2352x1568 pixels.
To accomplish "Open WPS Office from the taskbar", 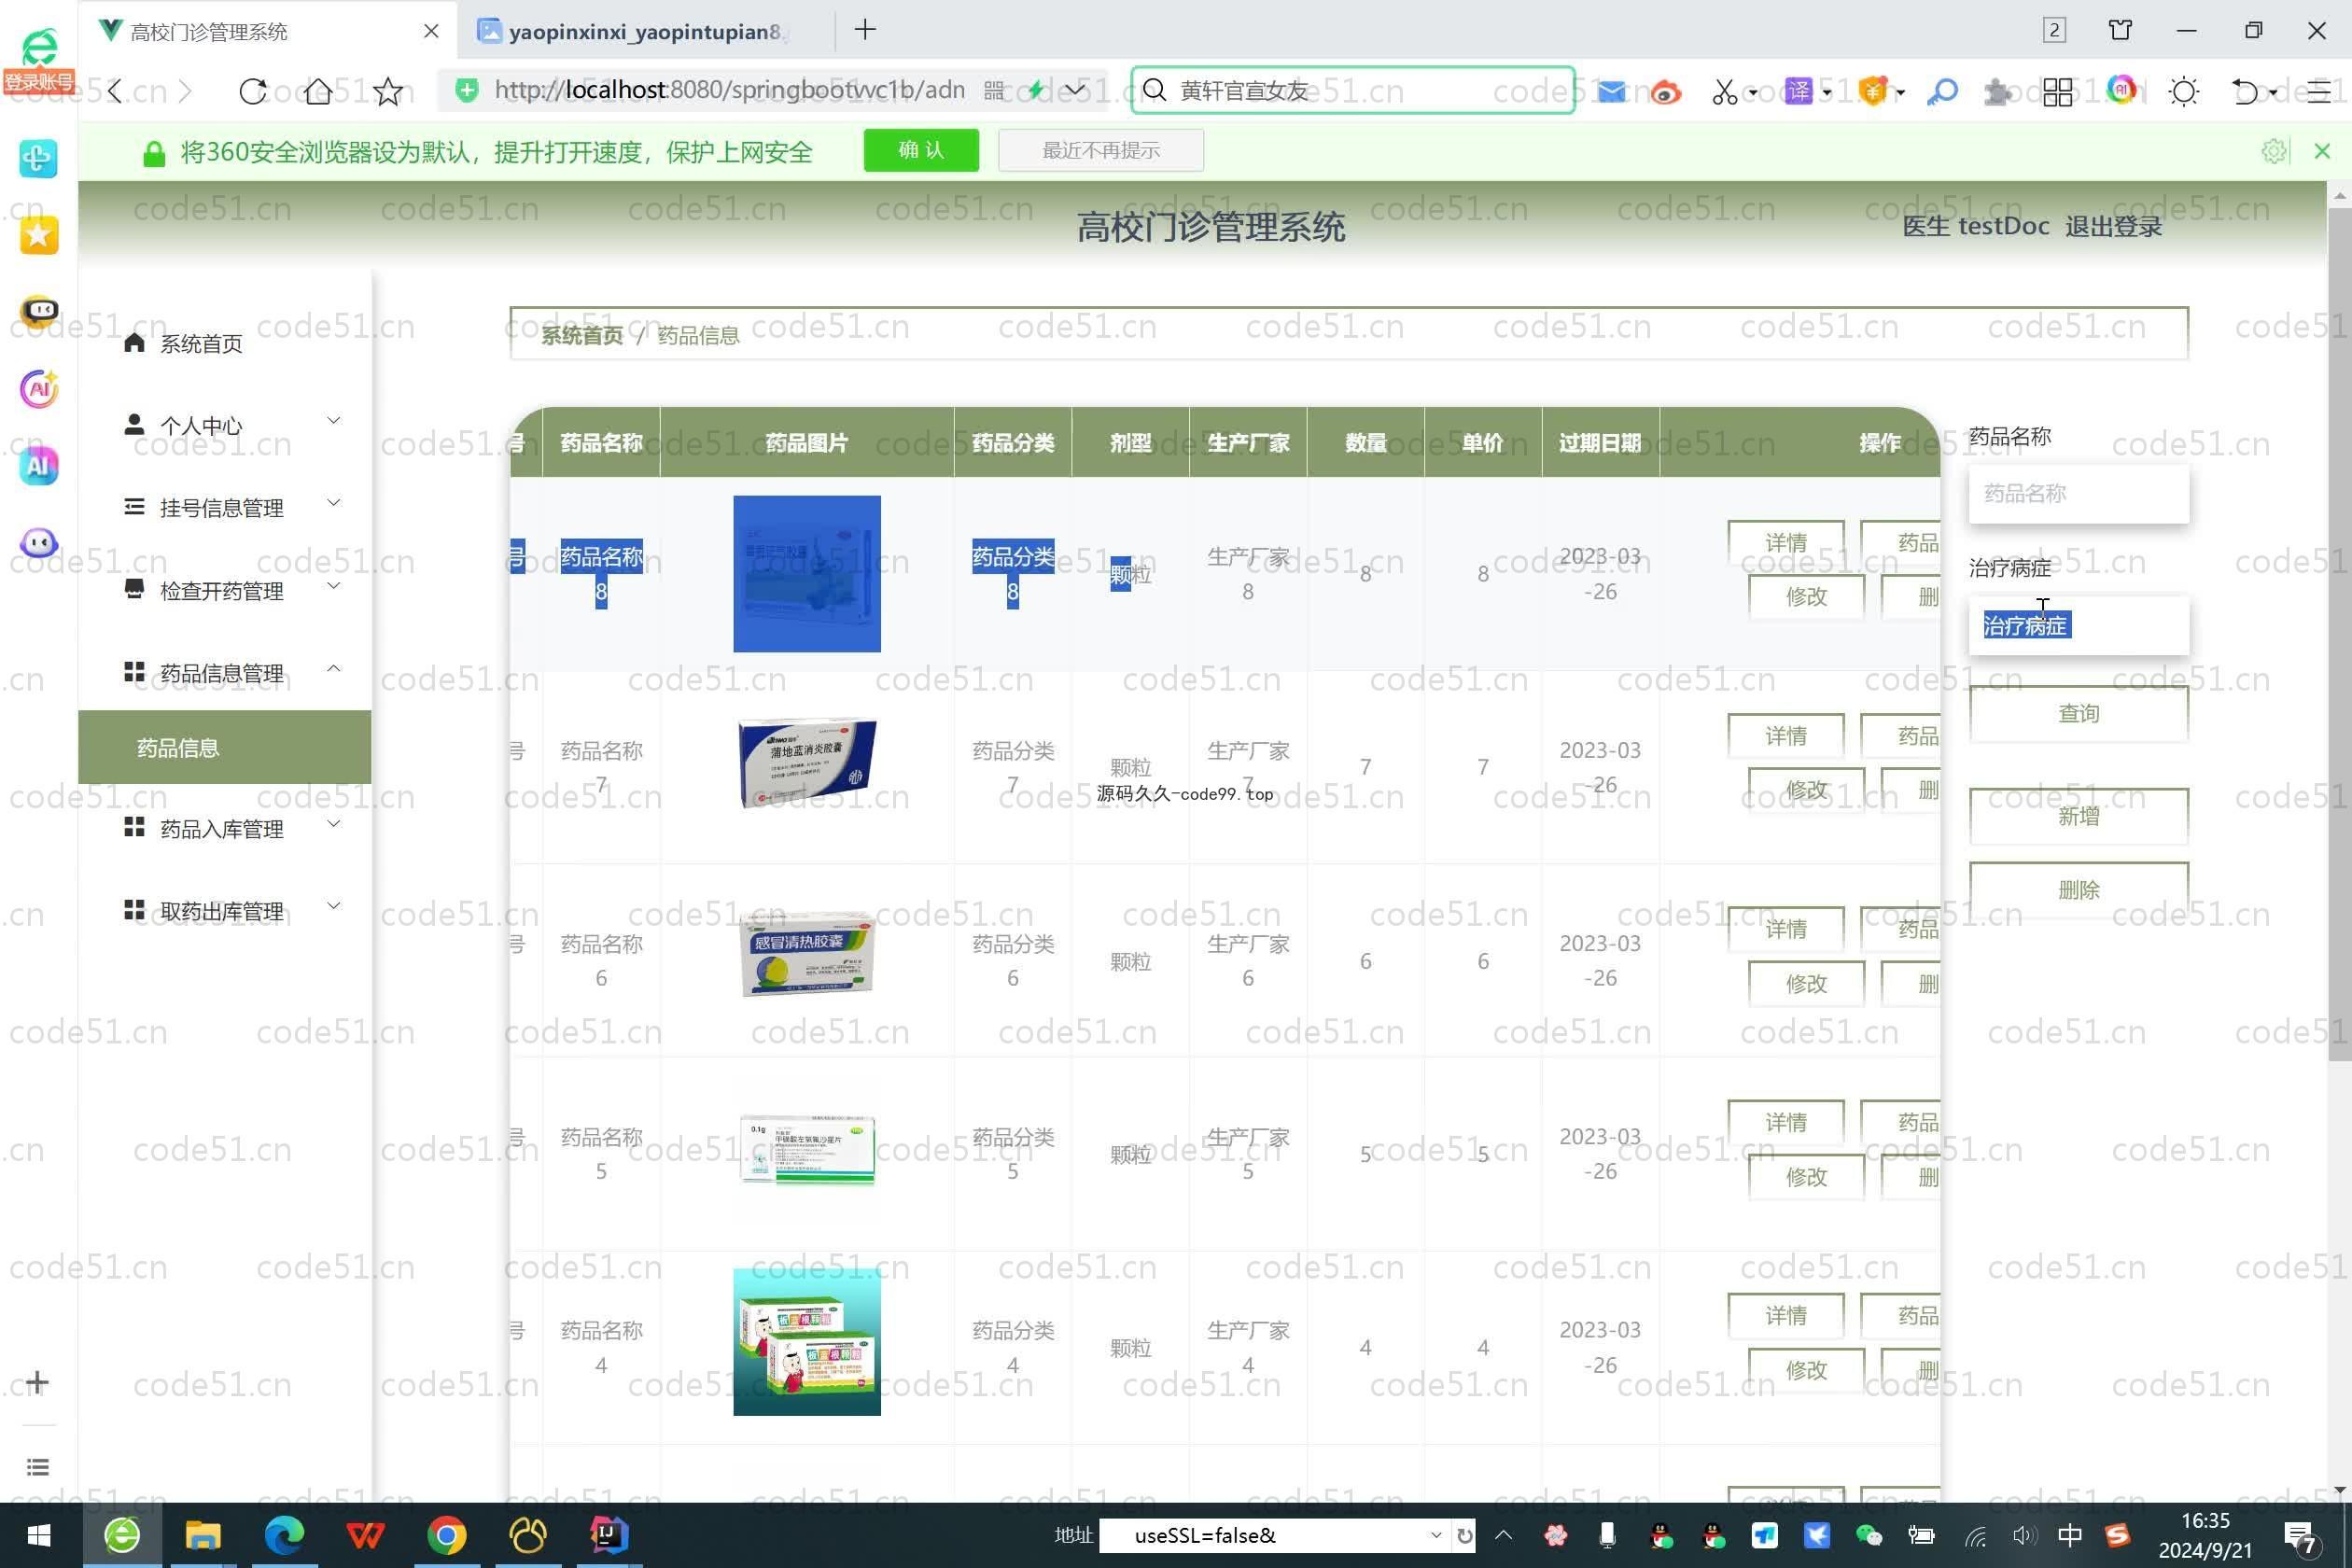I will [x=365, y=1534].
